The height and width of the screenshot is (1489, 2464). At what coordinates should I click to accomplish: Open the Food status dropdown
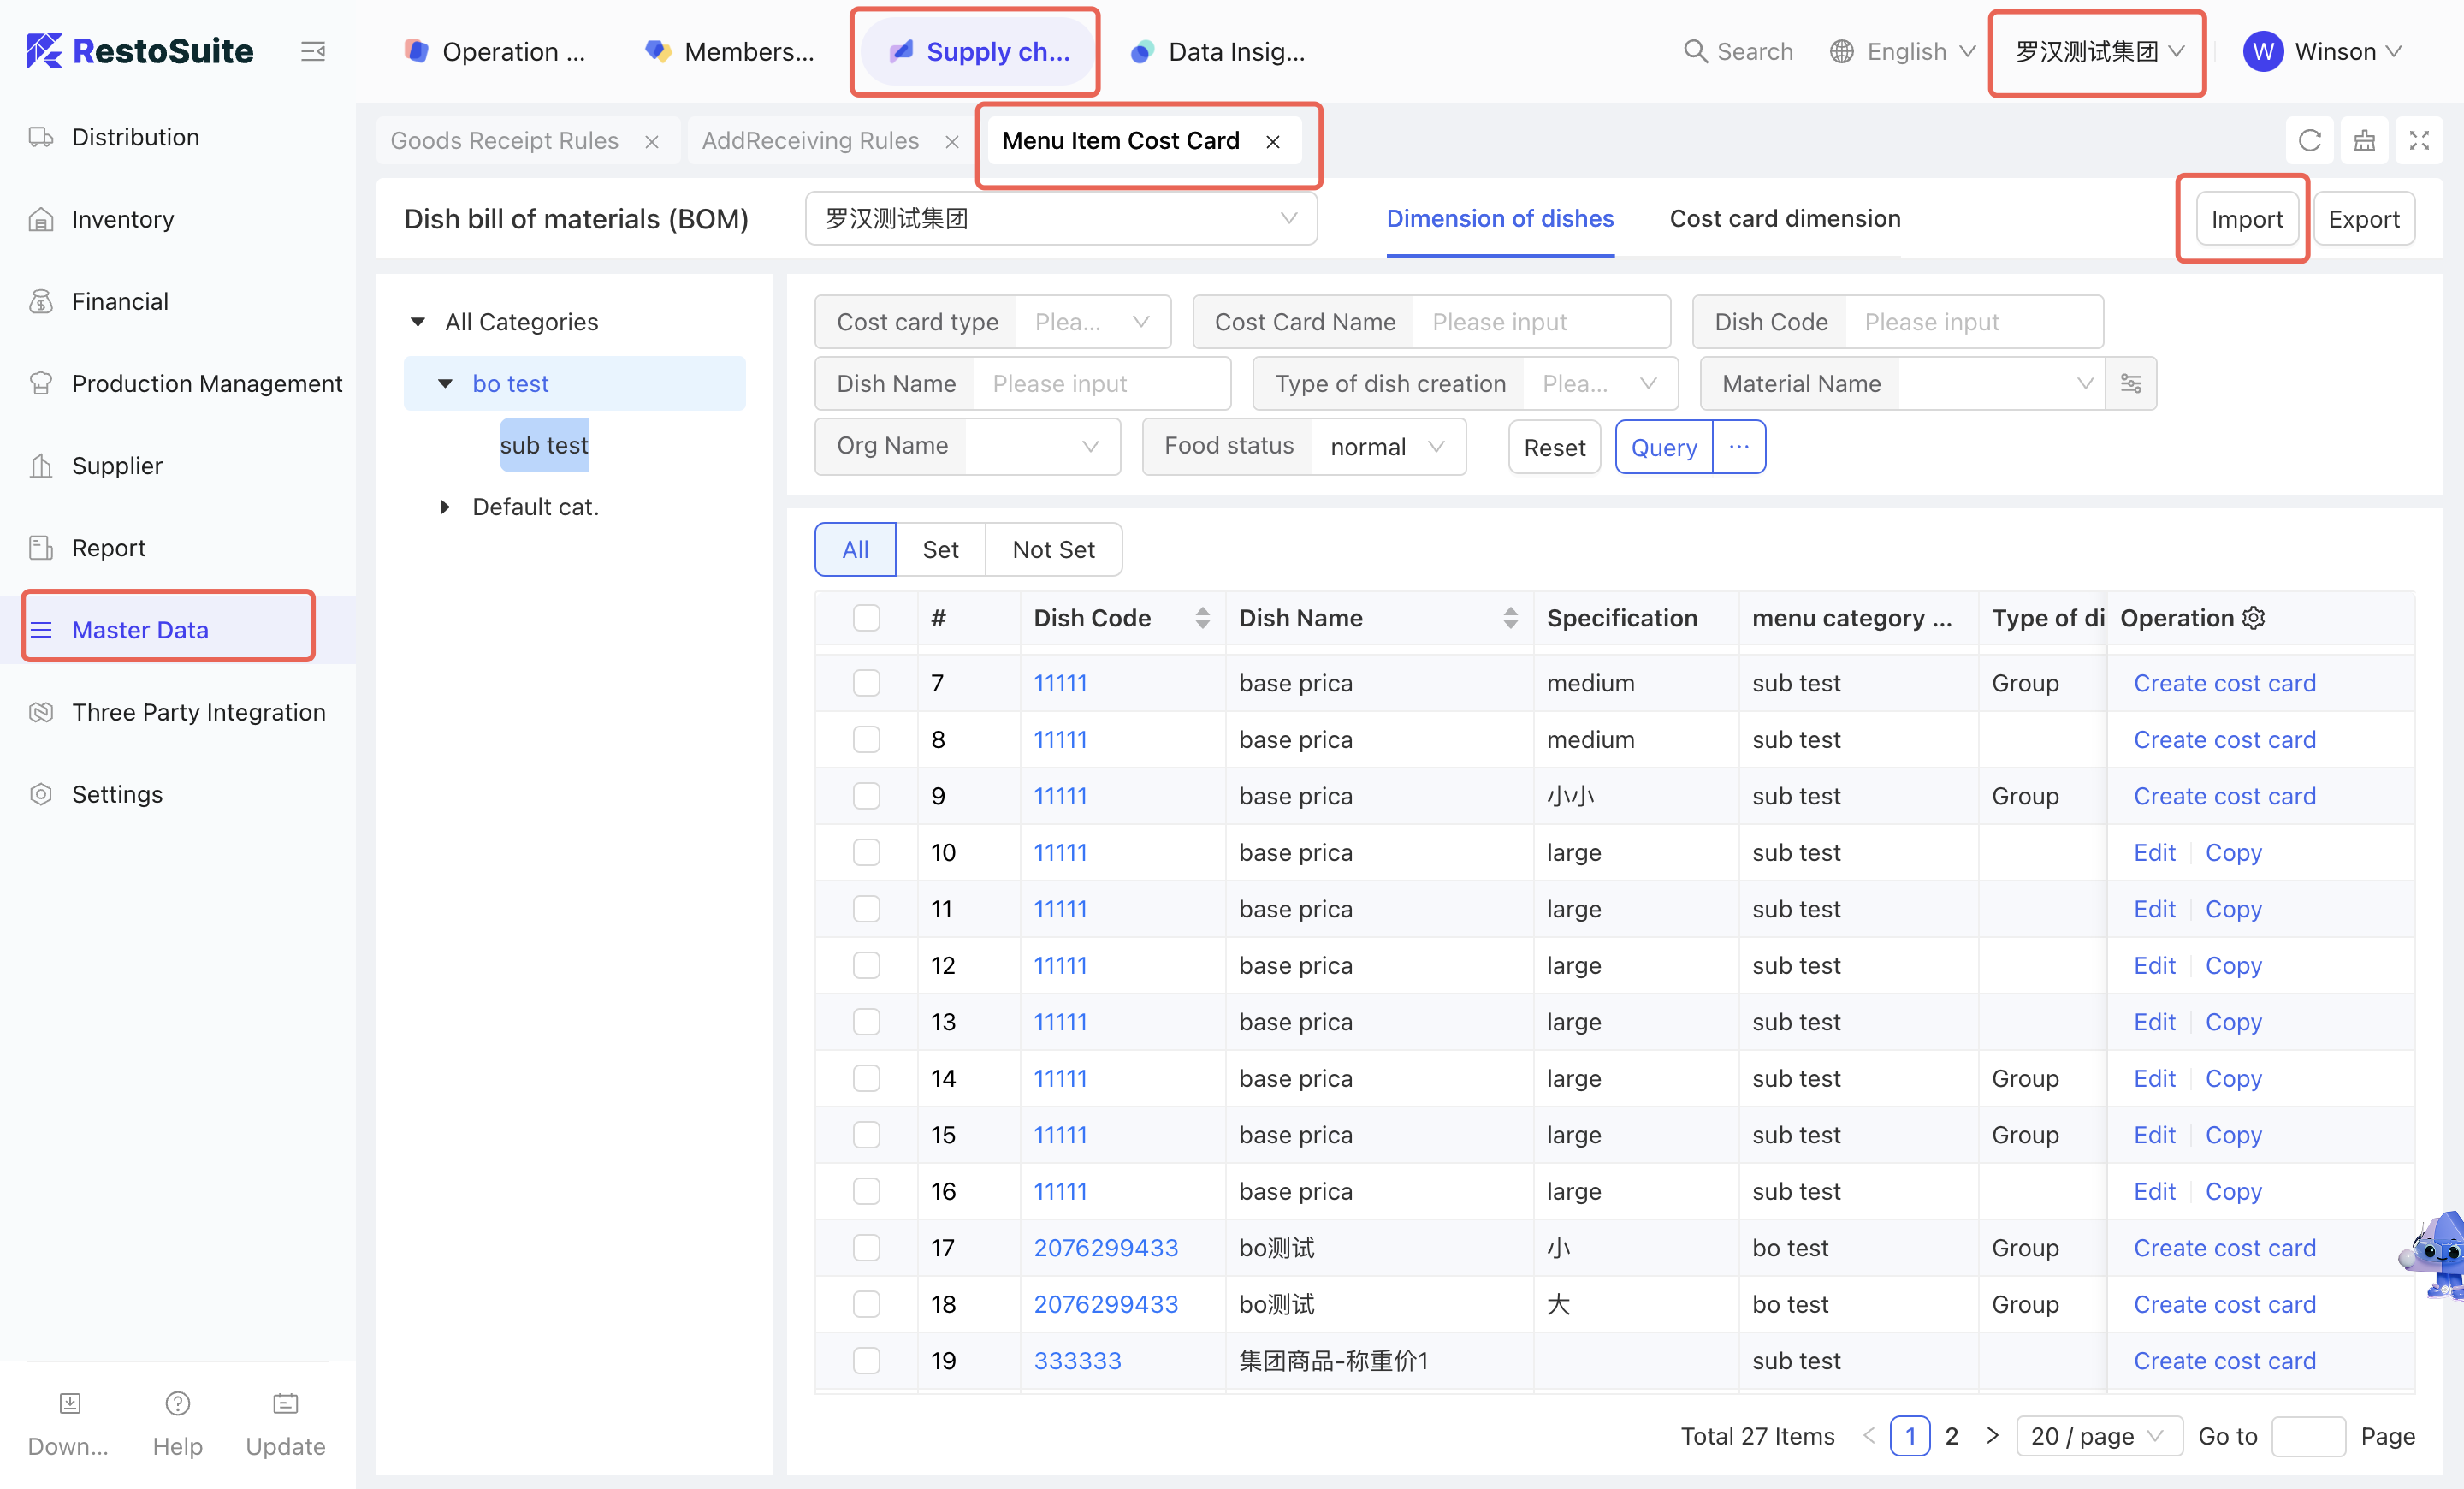pos(1386,447)
